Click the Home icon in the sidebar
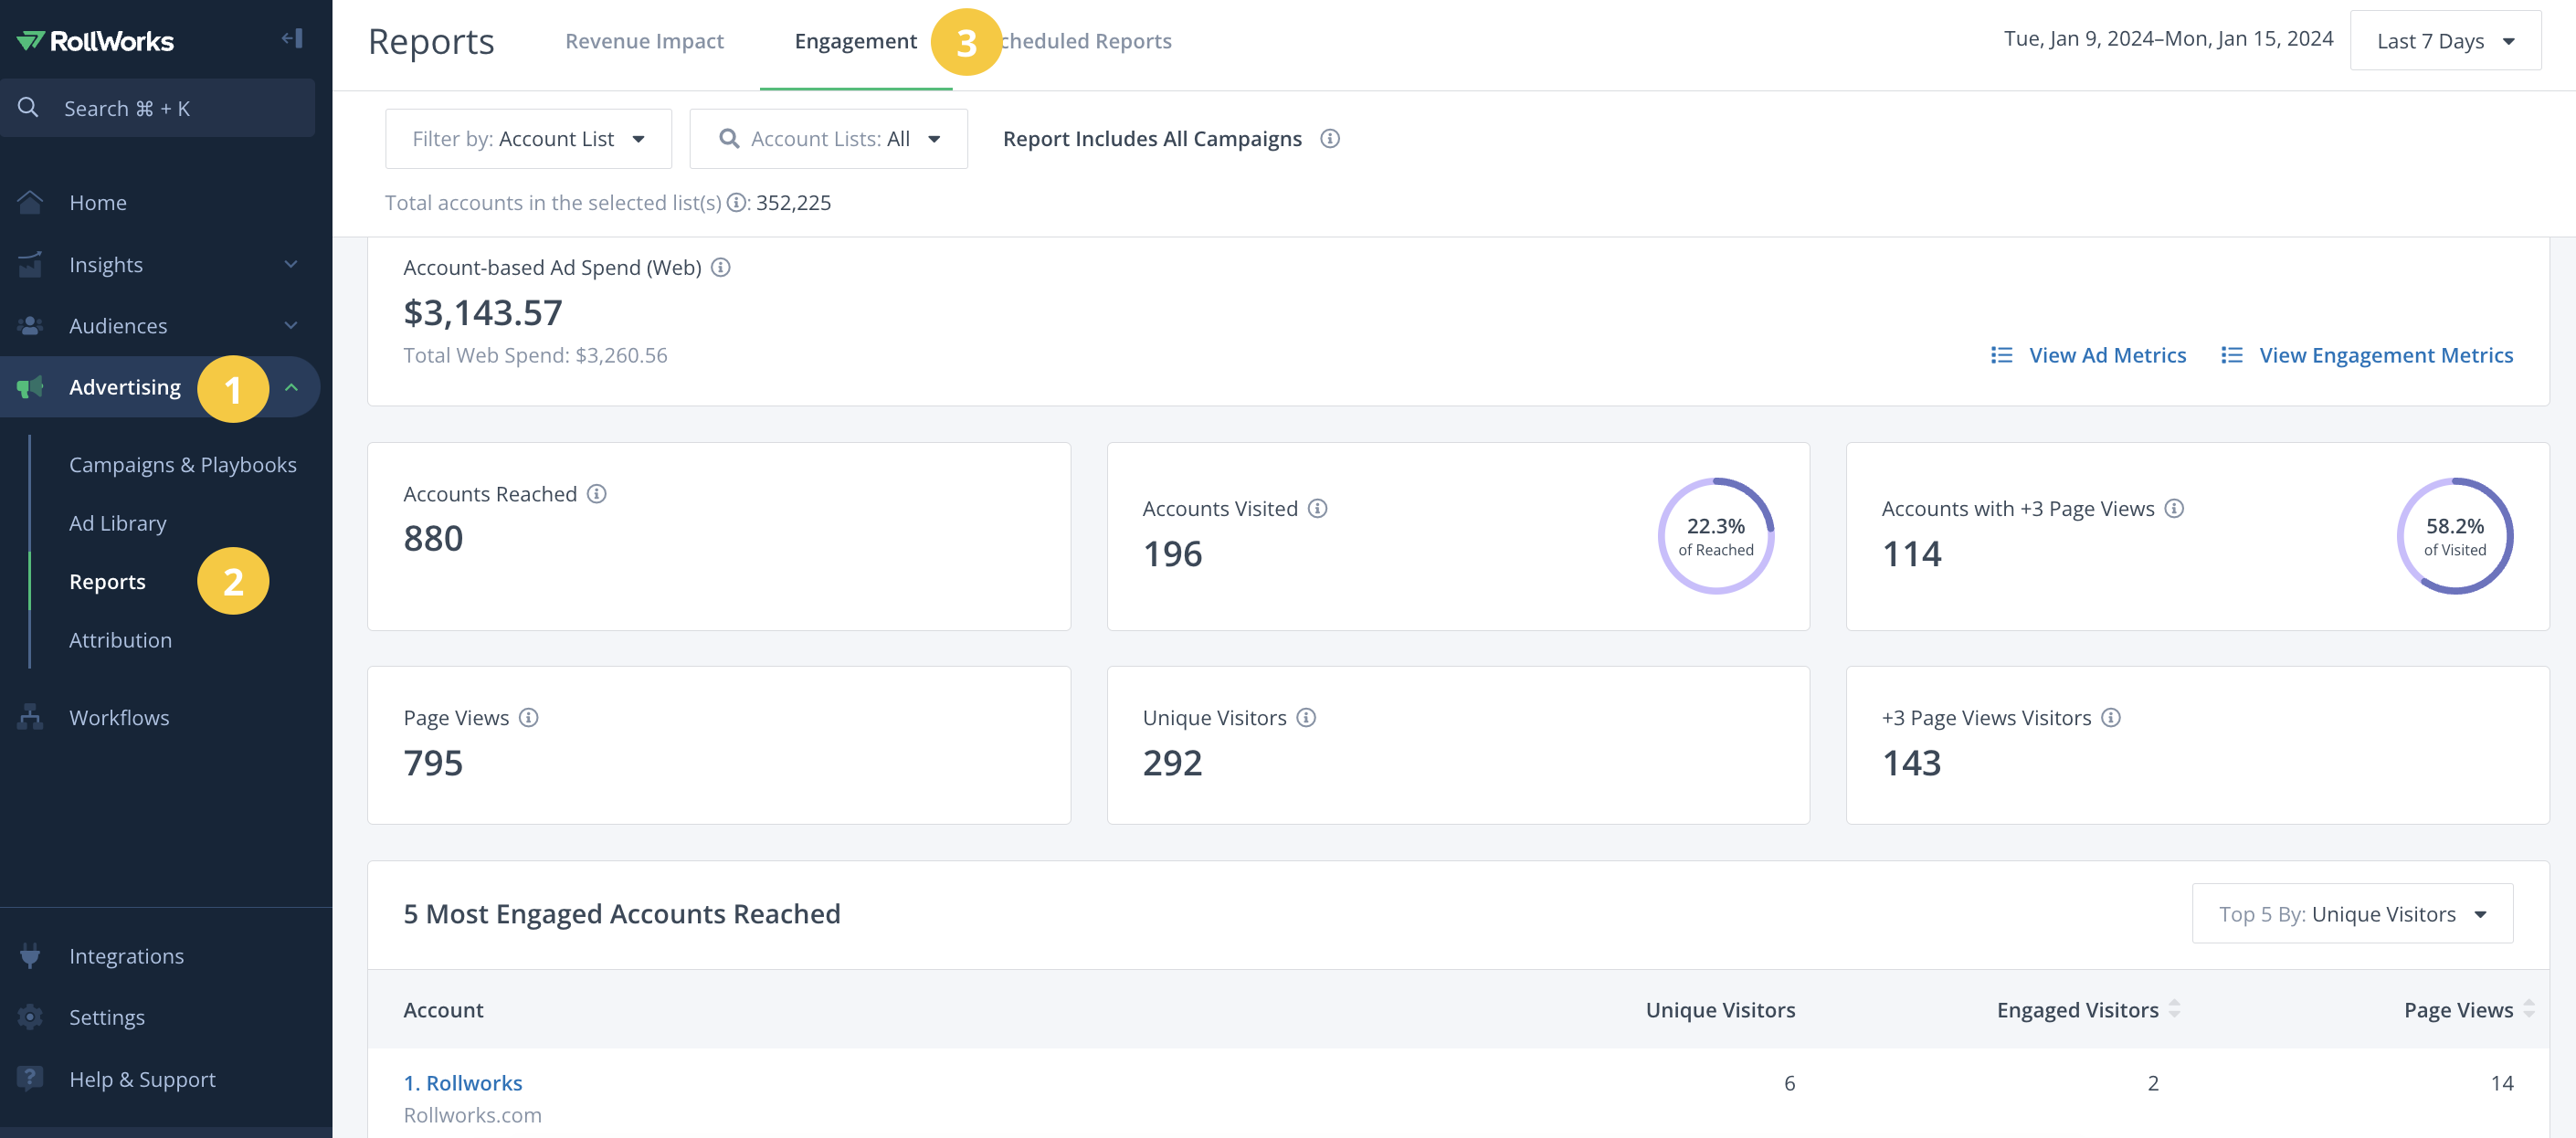This screenshot has width=2576, height=1138. tap(30, 201)
